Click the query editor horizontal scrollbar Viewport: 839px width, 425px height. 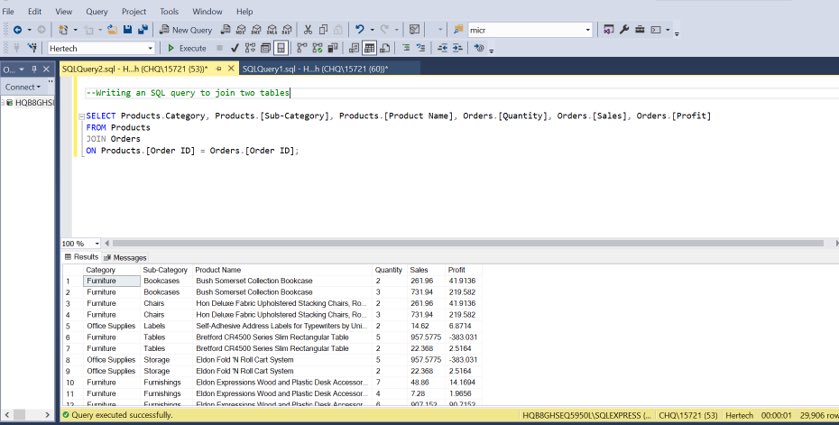(468, 243)
